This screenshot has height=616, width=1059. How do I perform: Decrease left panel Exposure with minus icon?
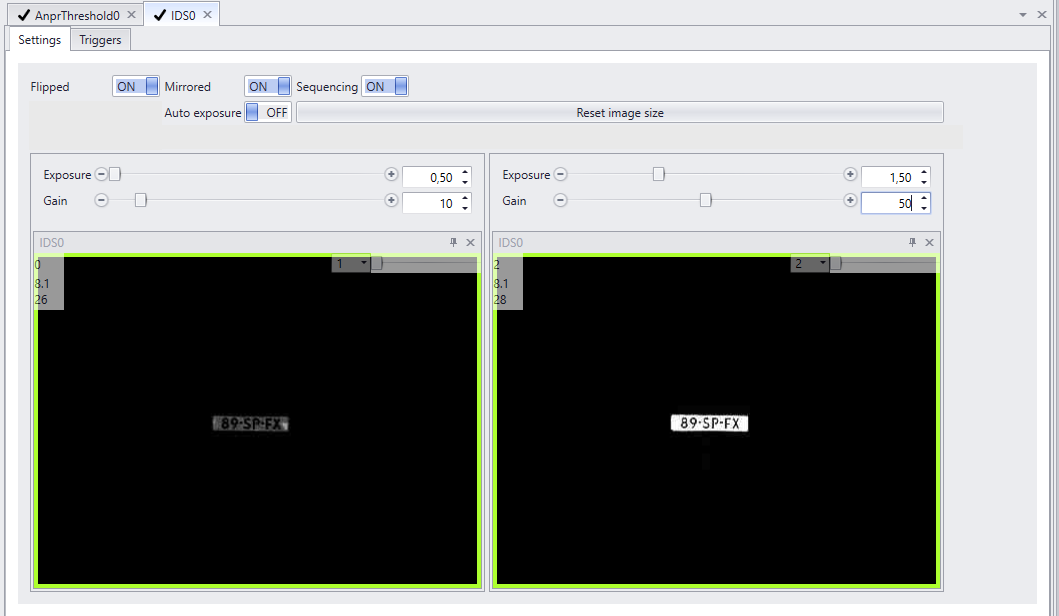(101, 174)
